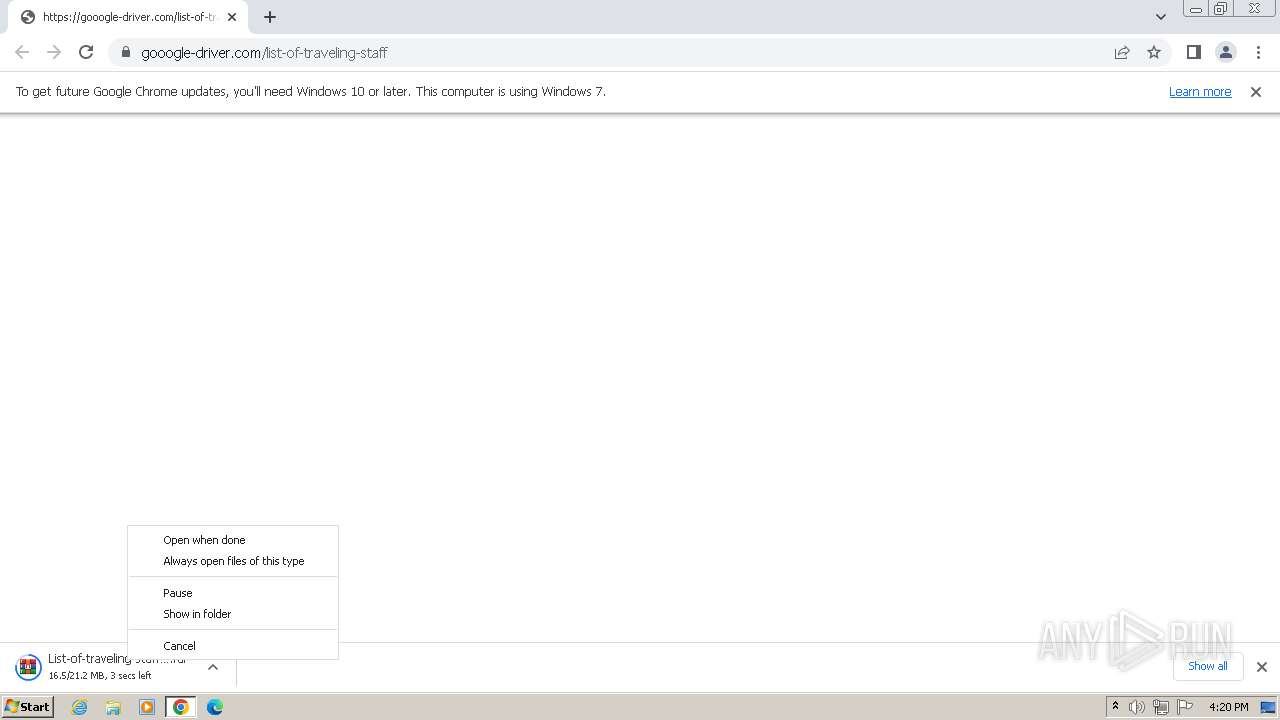Screen dimensions: 1280x720
Task: Click the lock site info icon
Action: (125, 52)
